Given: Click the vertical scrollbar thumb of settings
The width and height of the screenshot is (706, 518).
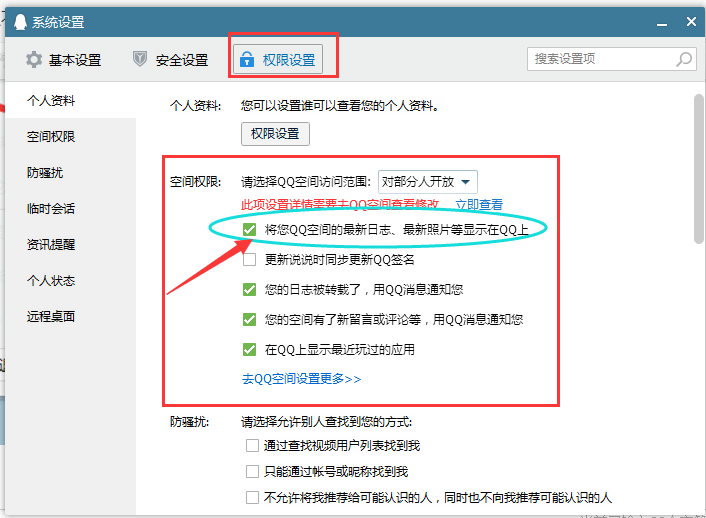Looking at the screenshot, I should coord(698,169).
